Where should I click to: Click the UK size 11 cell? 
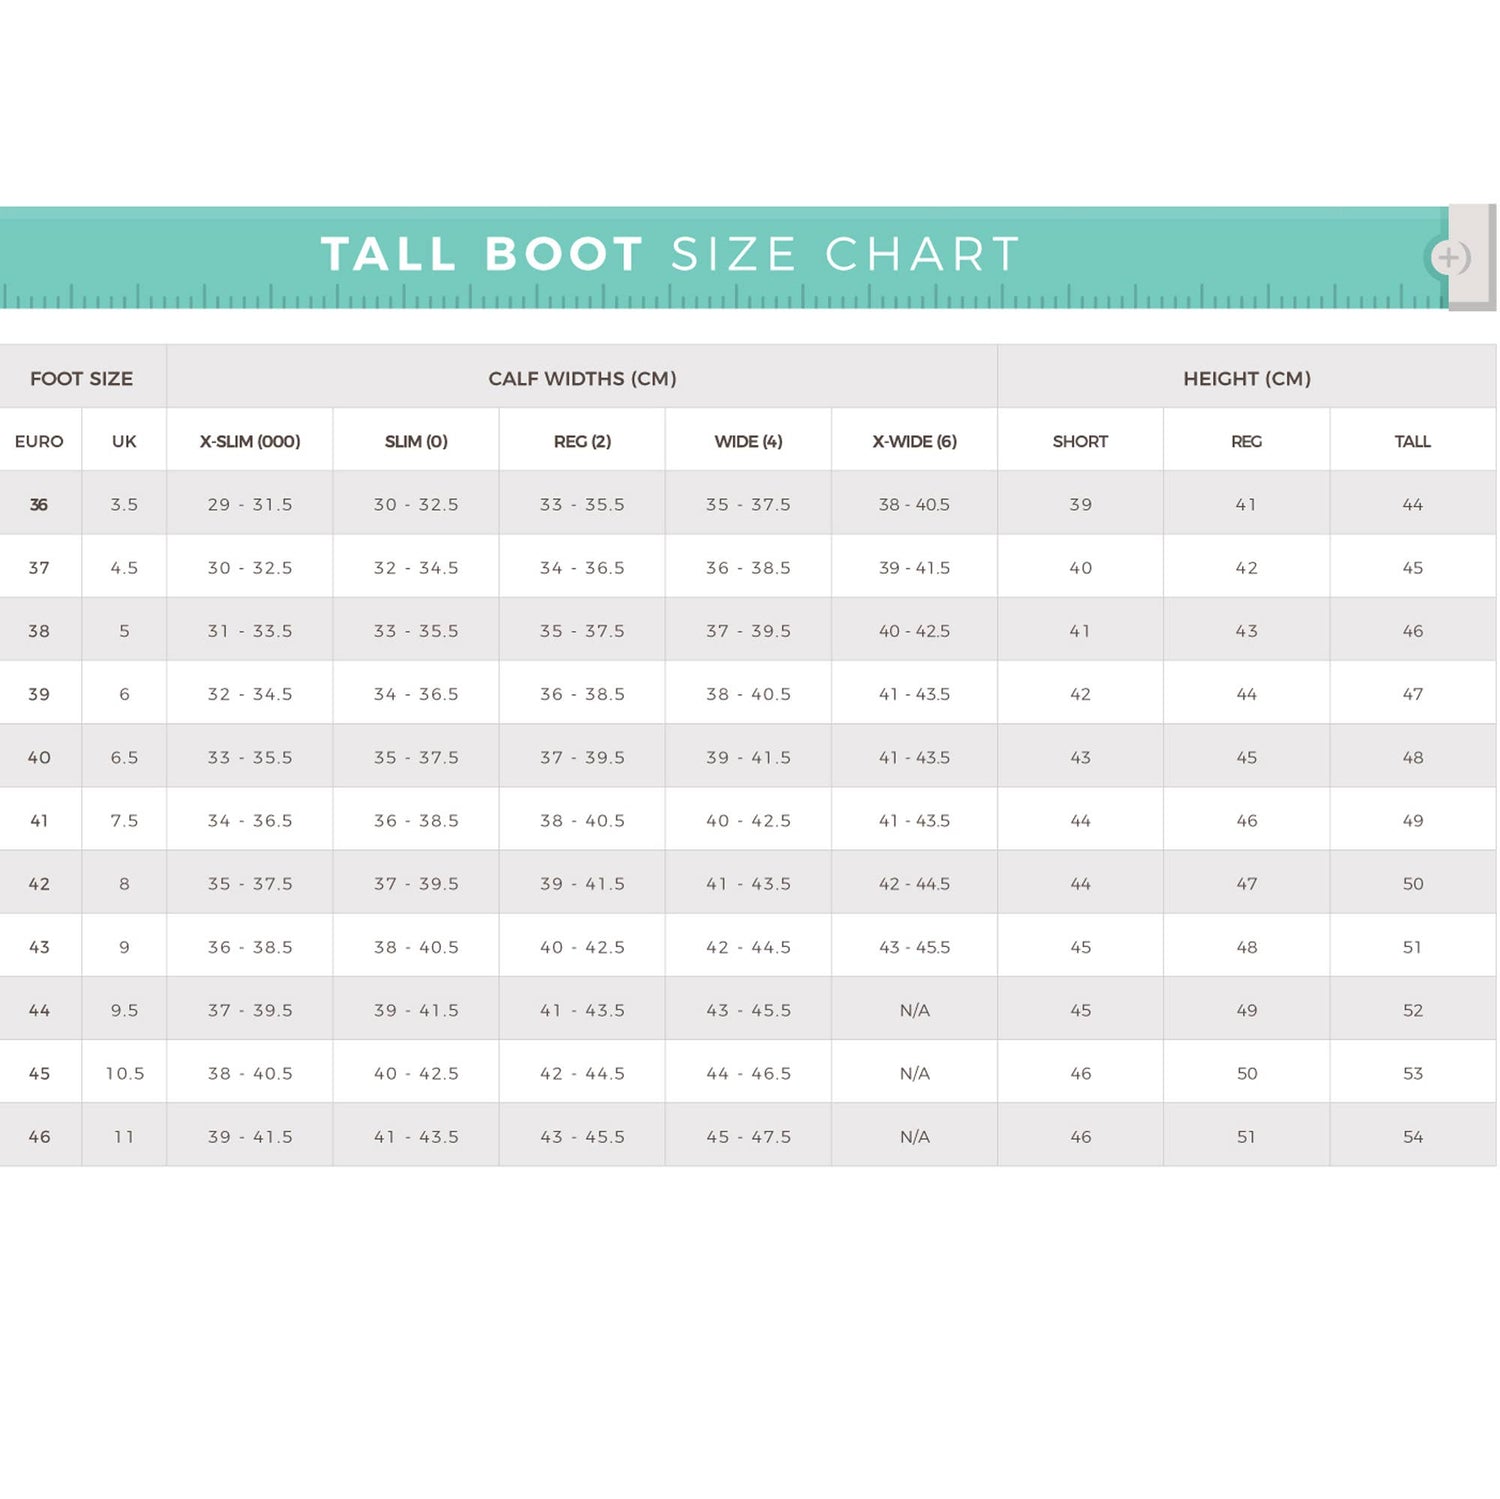[x=124, y=1135]
